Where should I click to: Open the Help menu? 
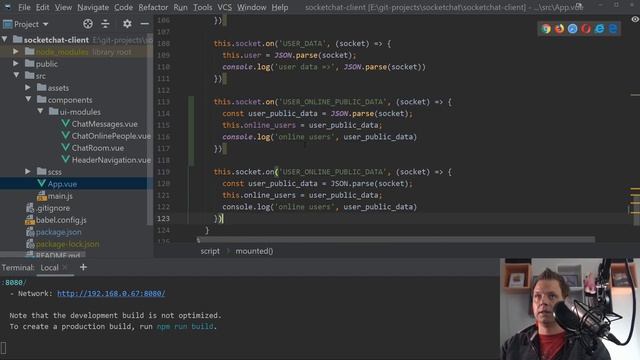(280, 7)
